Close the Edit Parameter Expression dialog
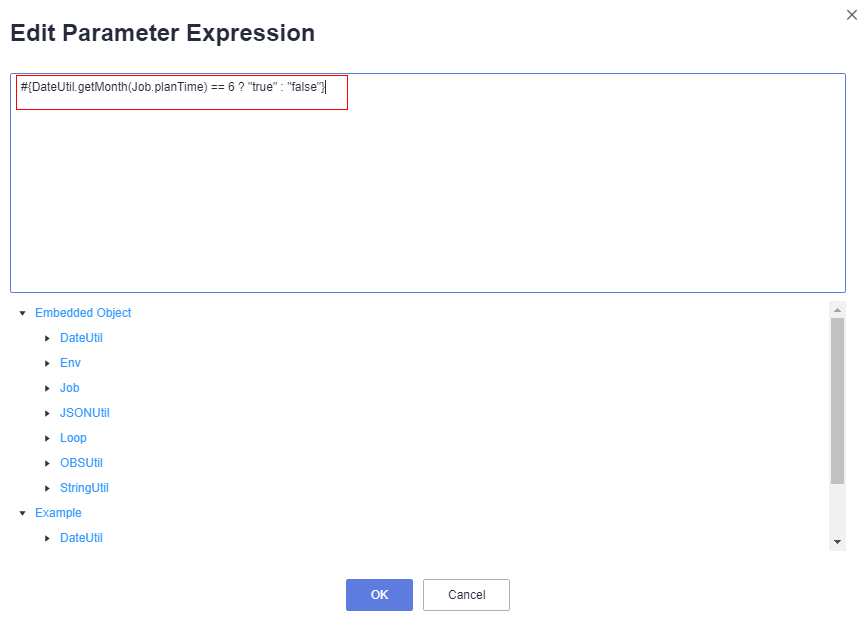This screenshot has height=623, width=862. (x=851, y=15)
